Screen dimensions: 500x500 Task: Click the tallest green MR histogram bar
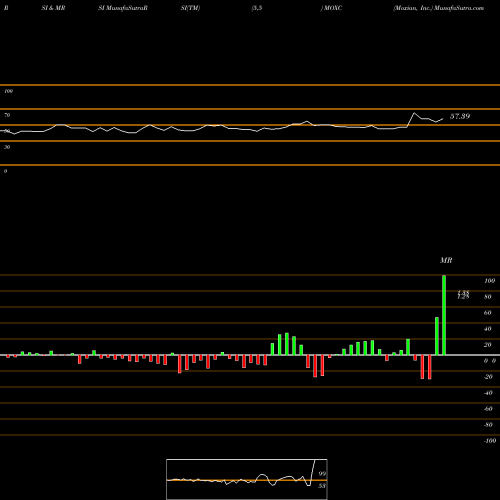coord(444,315)
